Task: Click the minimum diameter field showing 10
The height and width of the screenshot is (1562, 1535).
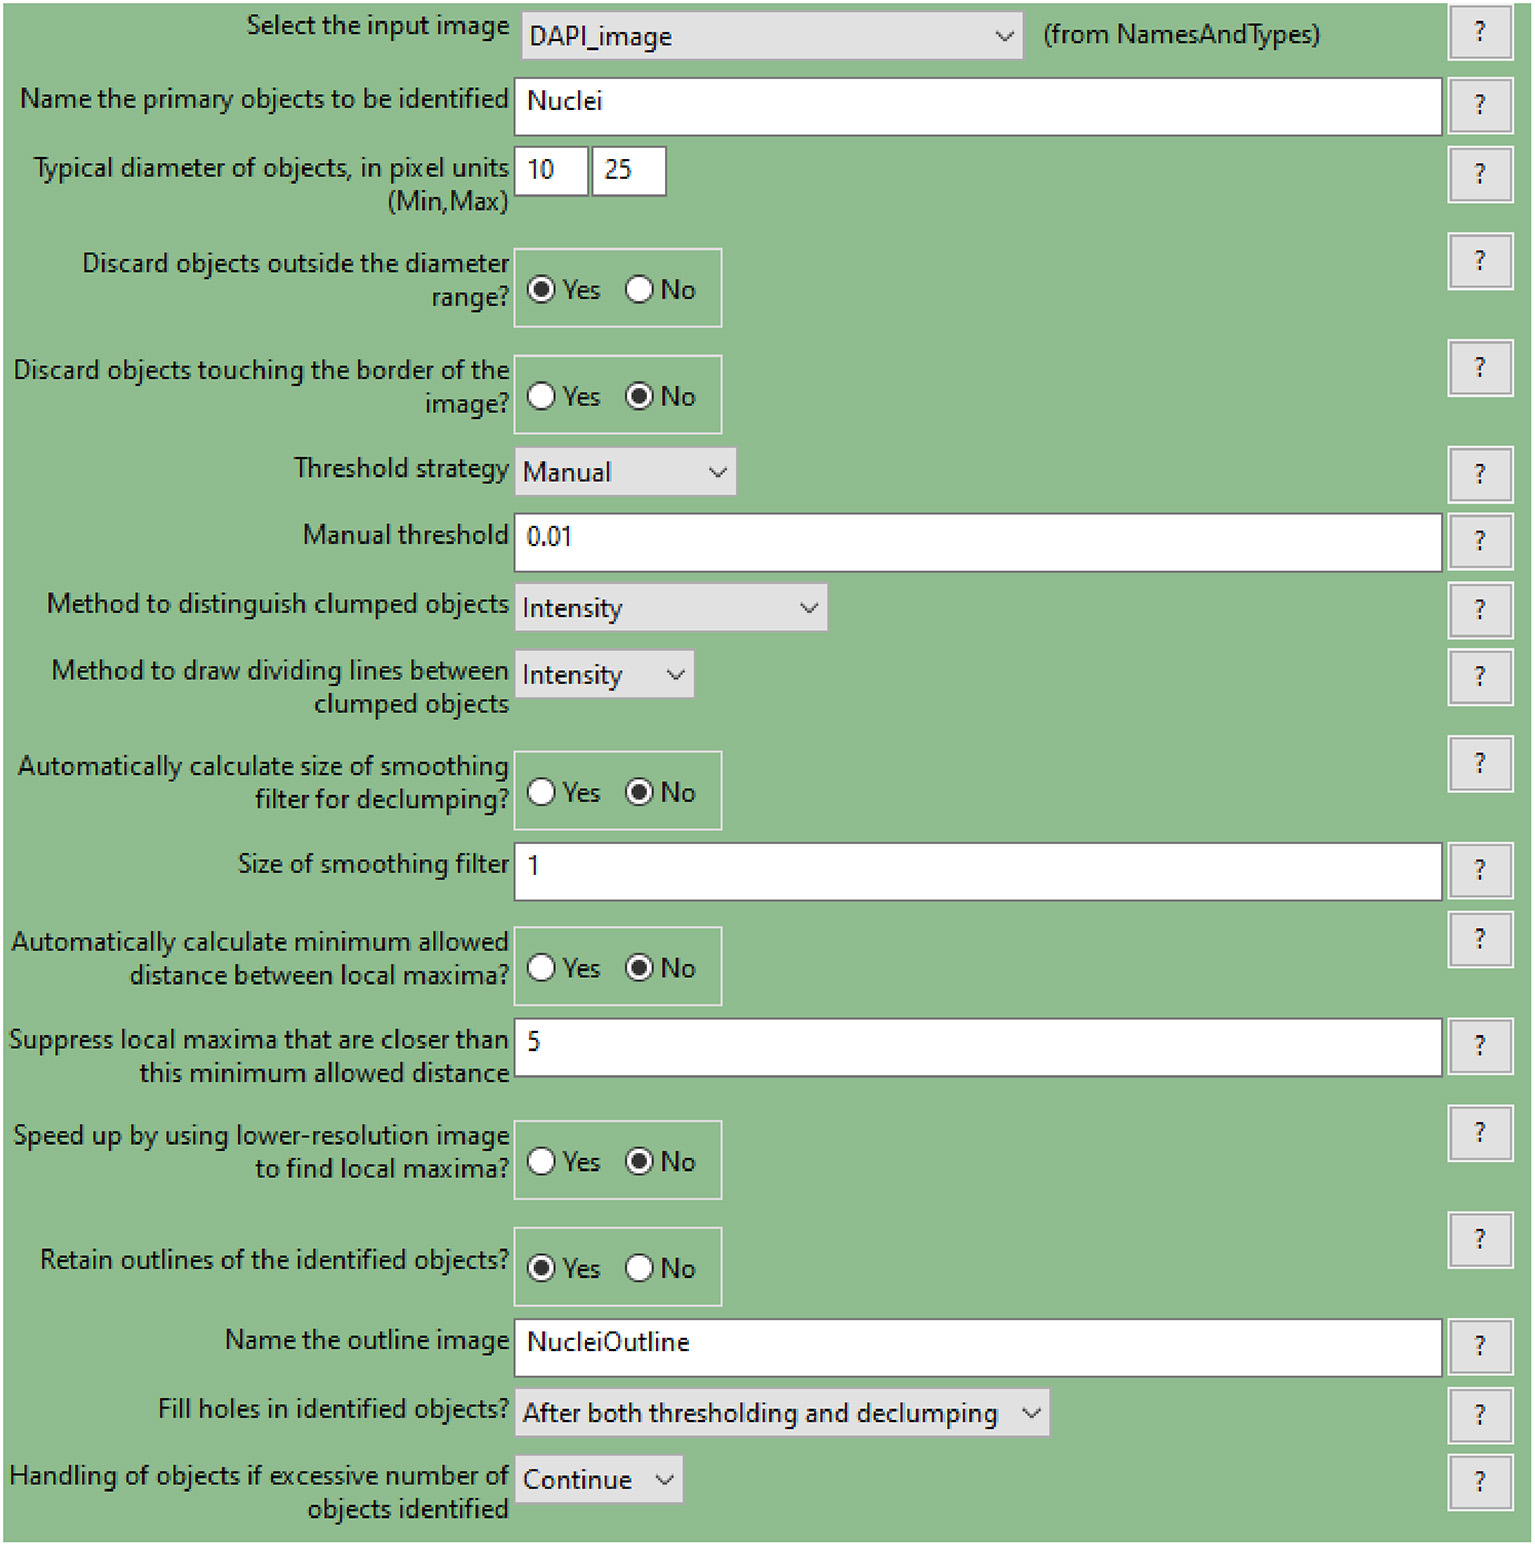Action: 550,171
